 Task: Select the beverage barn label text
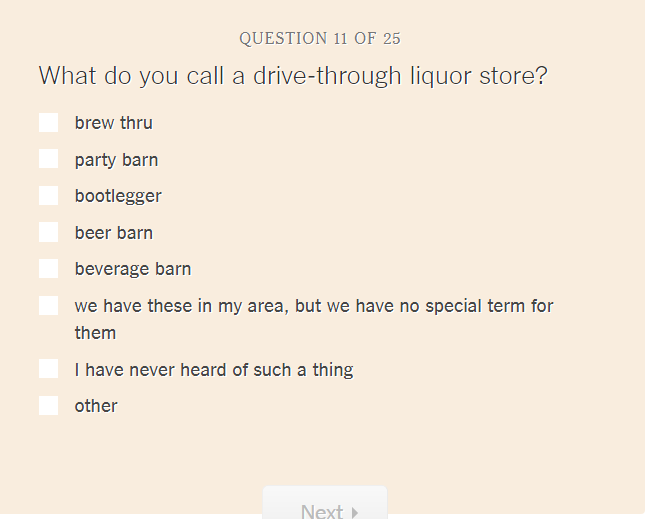pyautogui.click(x=133, y=269)
